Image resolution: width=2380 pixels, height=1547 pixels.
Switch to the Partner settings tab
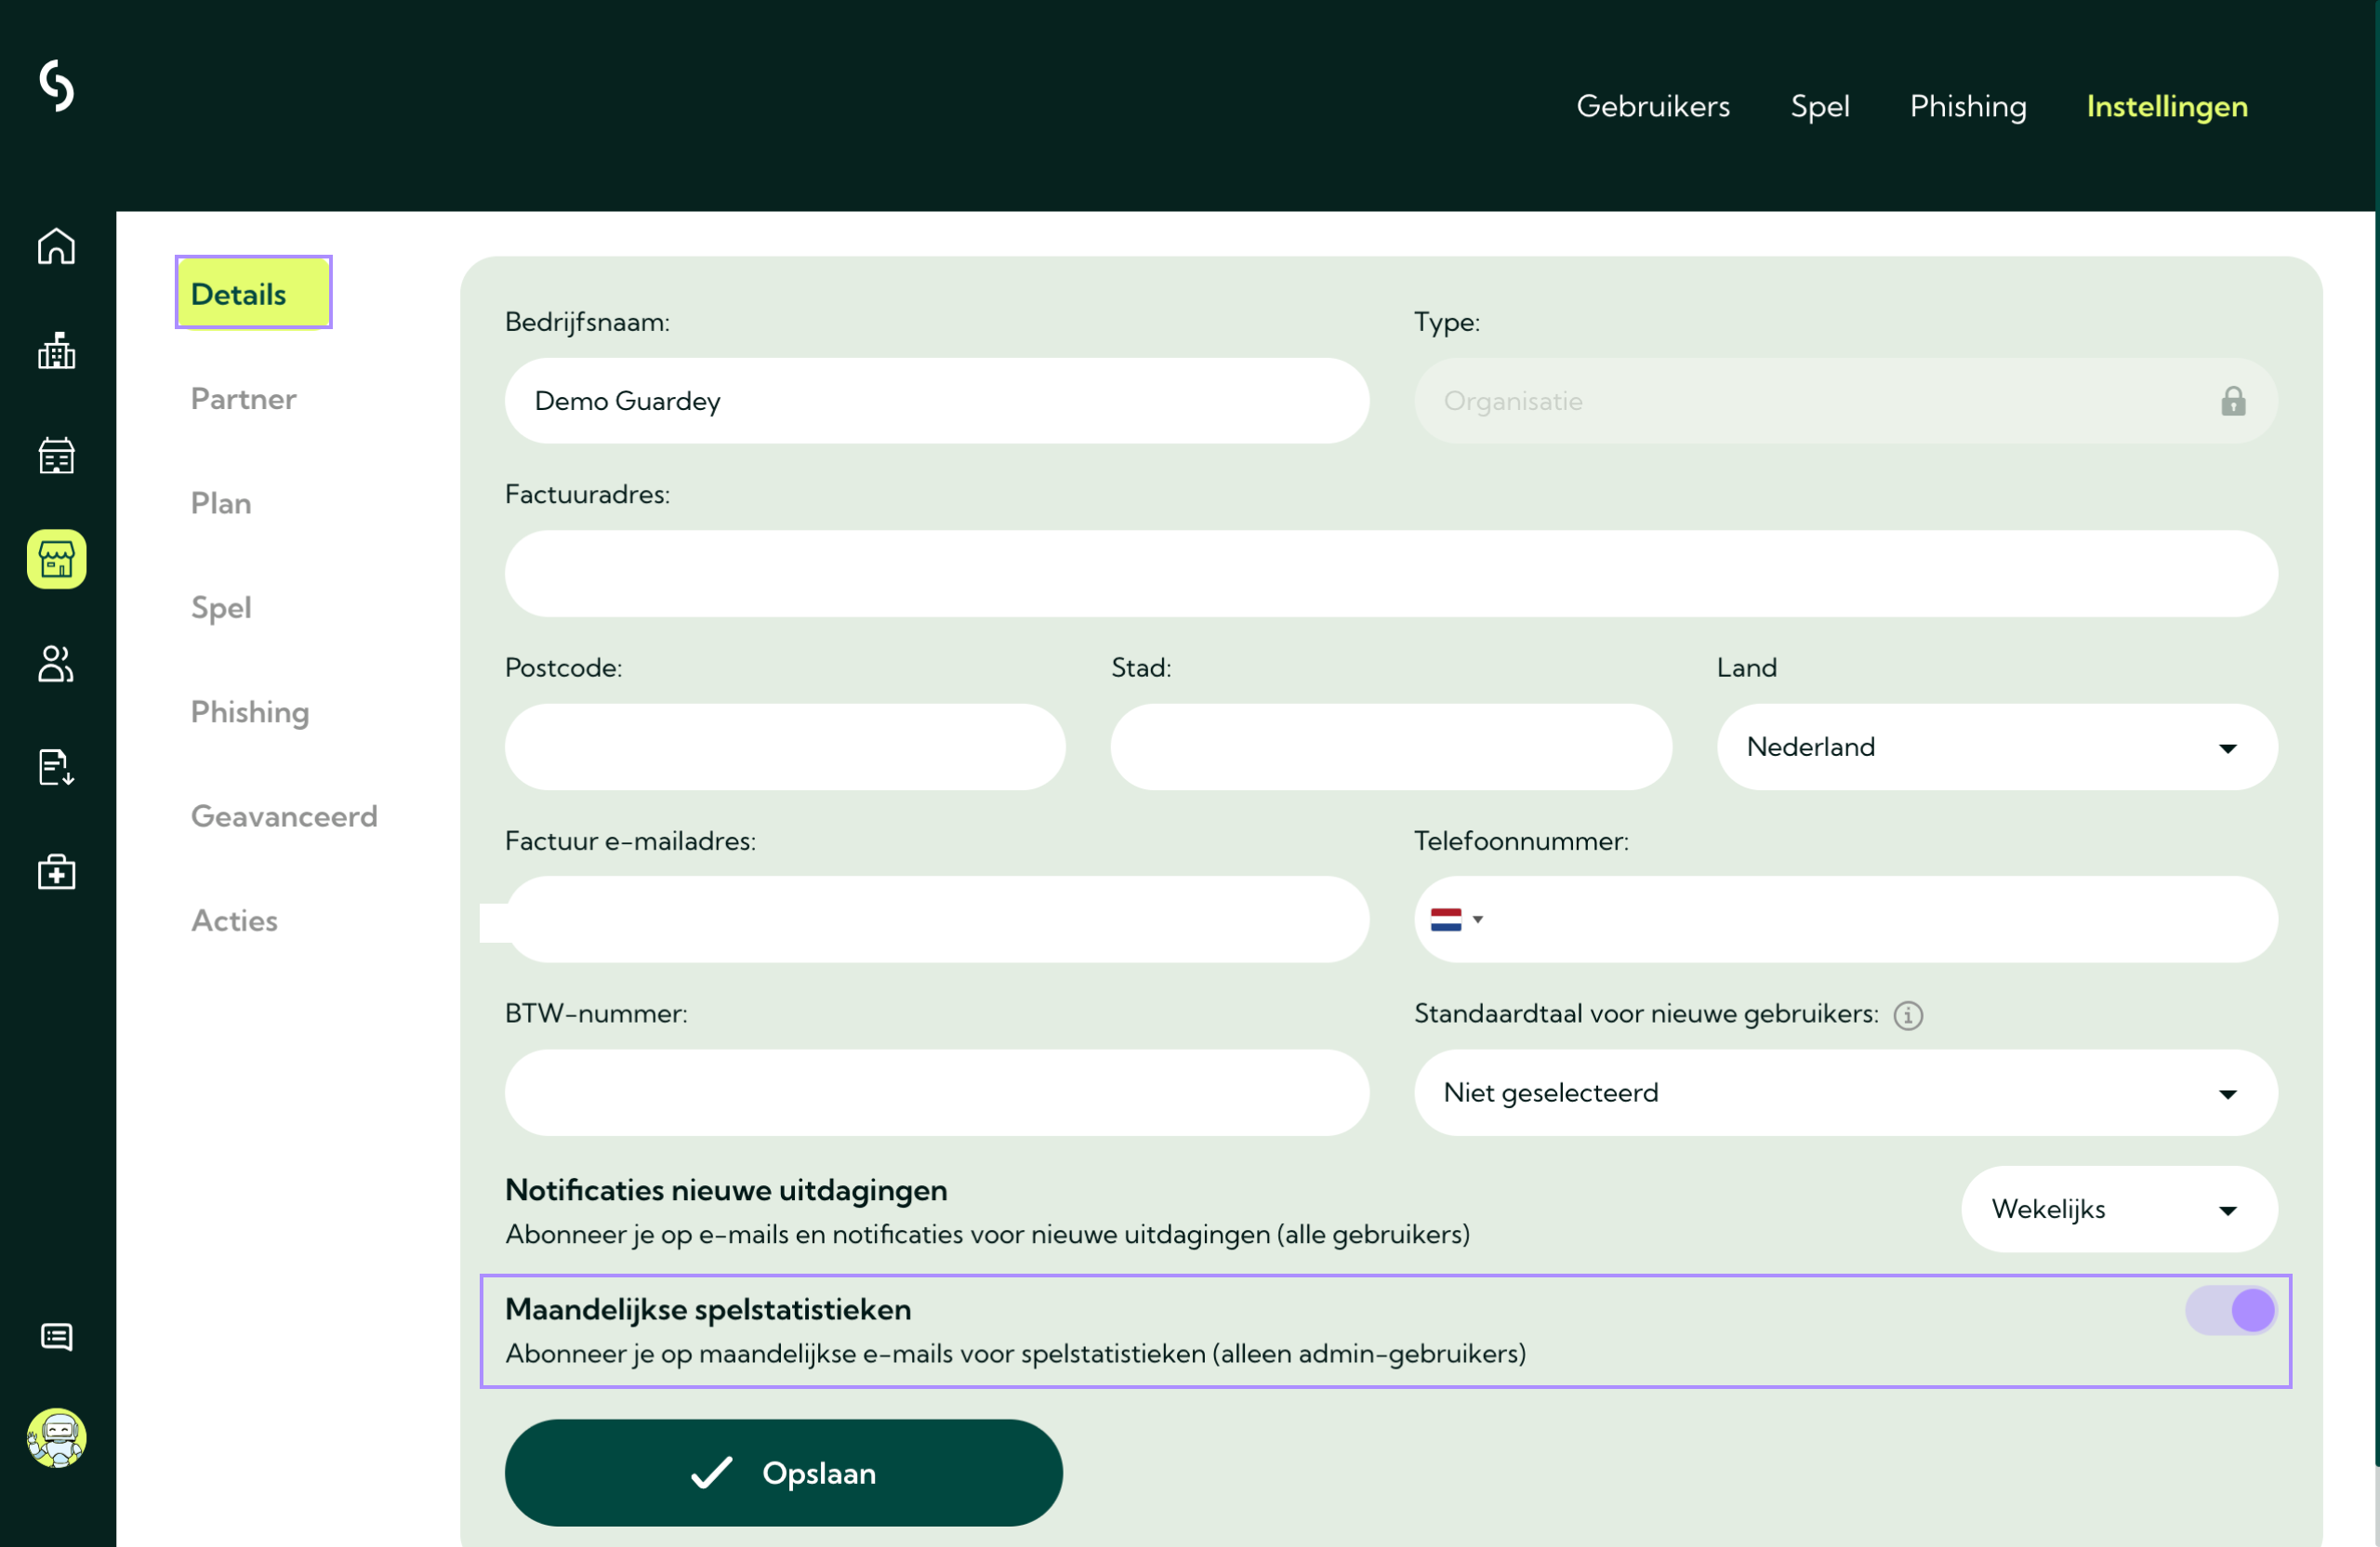coord(243,399)
